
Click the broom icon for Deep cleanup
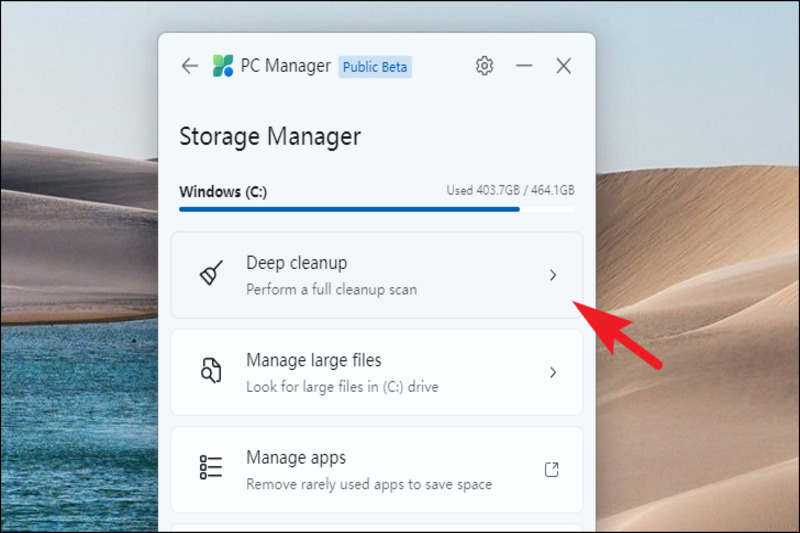[x=211, y=274]
